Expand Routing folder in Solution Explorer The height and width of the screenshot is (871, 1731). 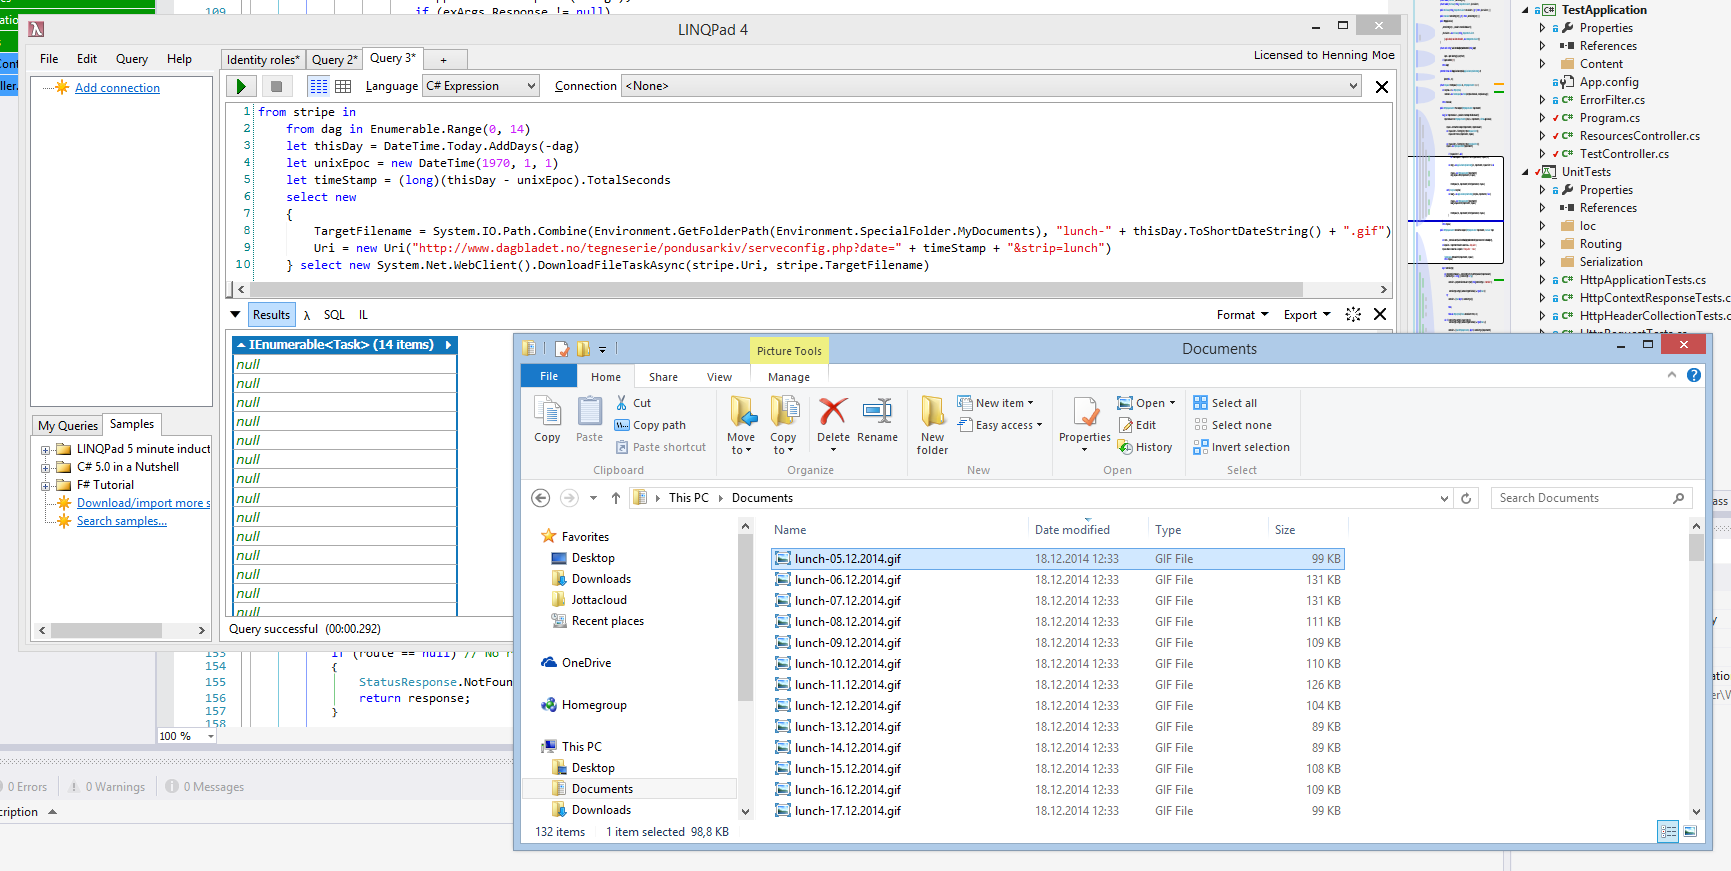click(1542, 244)
